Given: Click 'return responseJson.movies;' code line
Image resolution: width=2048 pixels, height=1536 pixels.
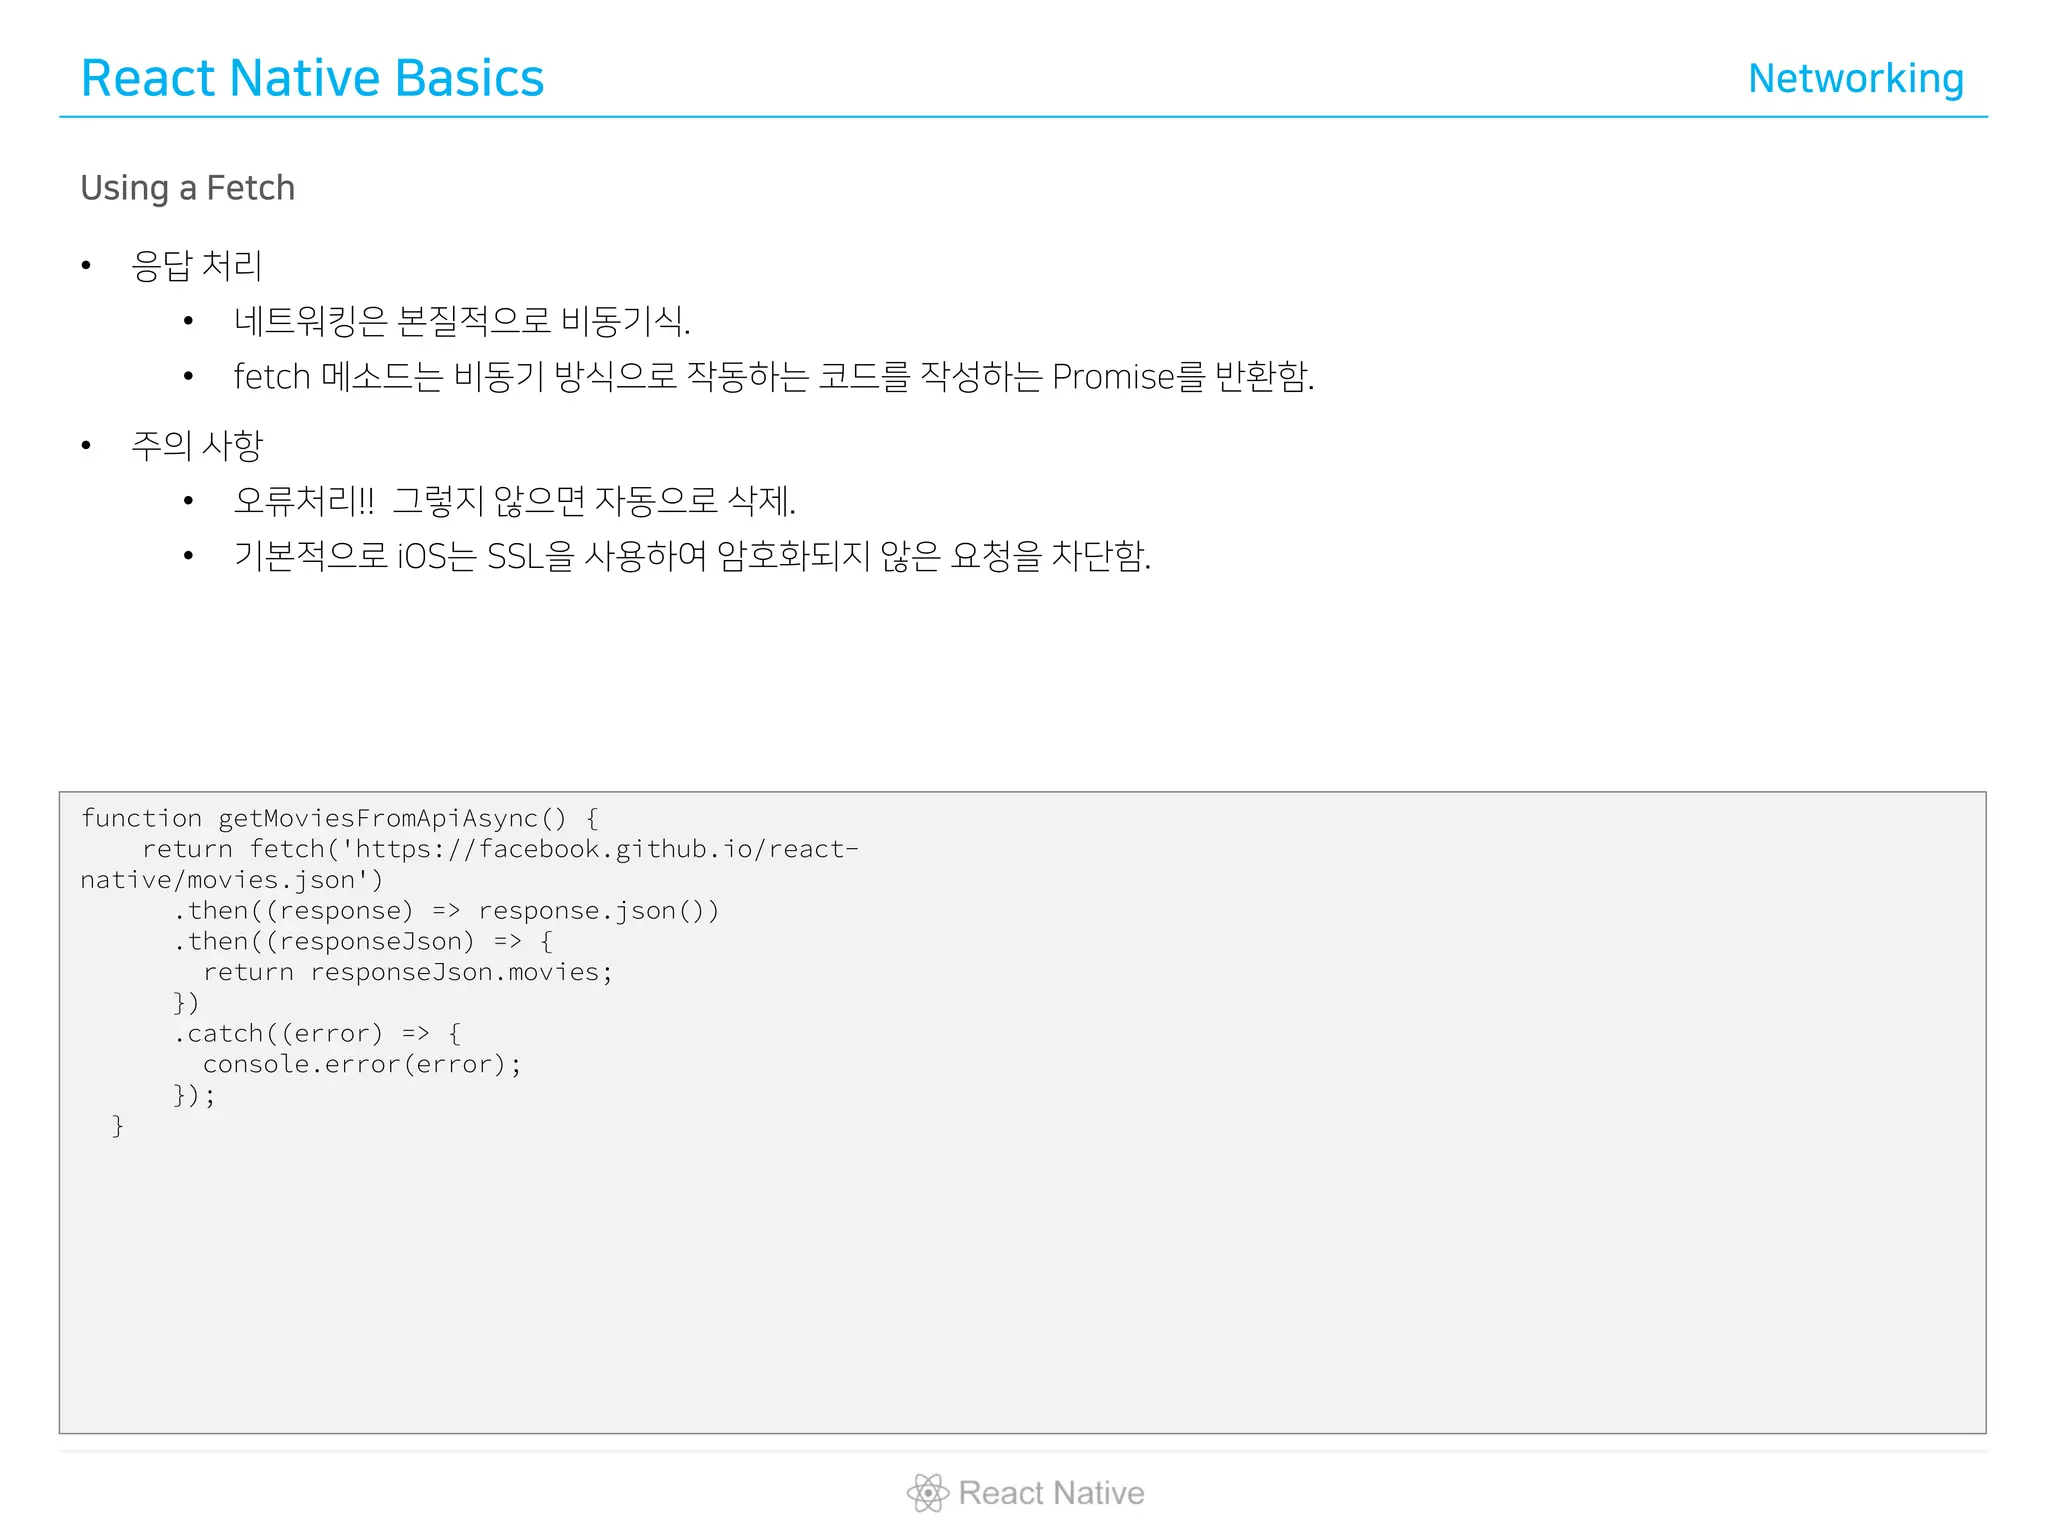Looking at the screenshot, I should click(408, 972).
